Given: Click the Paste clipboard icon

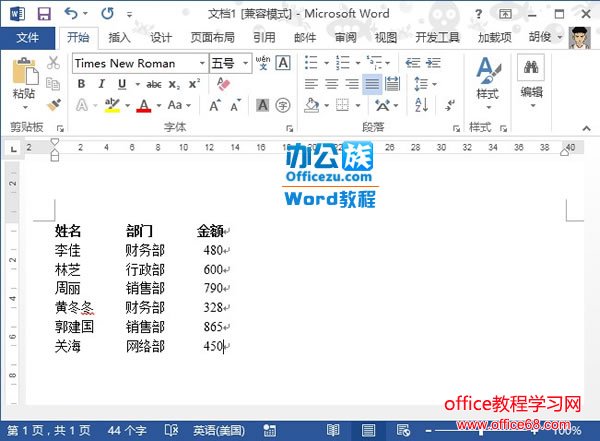Looking at the screenshot, I should 25,72.
